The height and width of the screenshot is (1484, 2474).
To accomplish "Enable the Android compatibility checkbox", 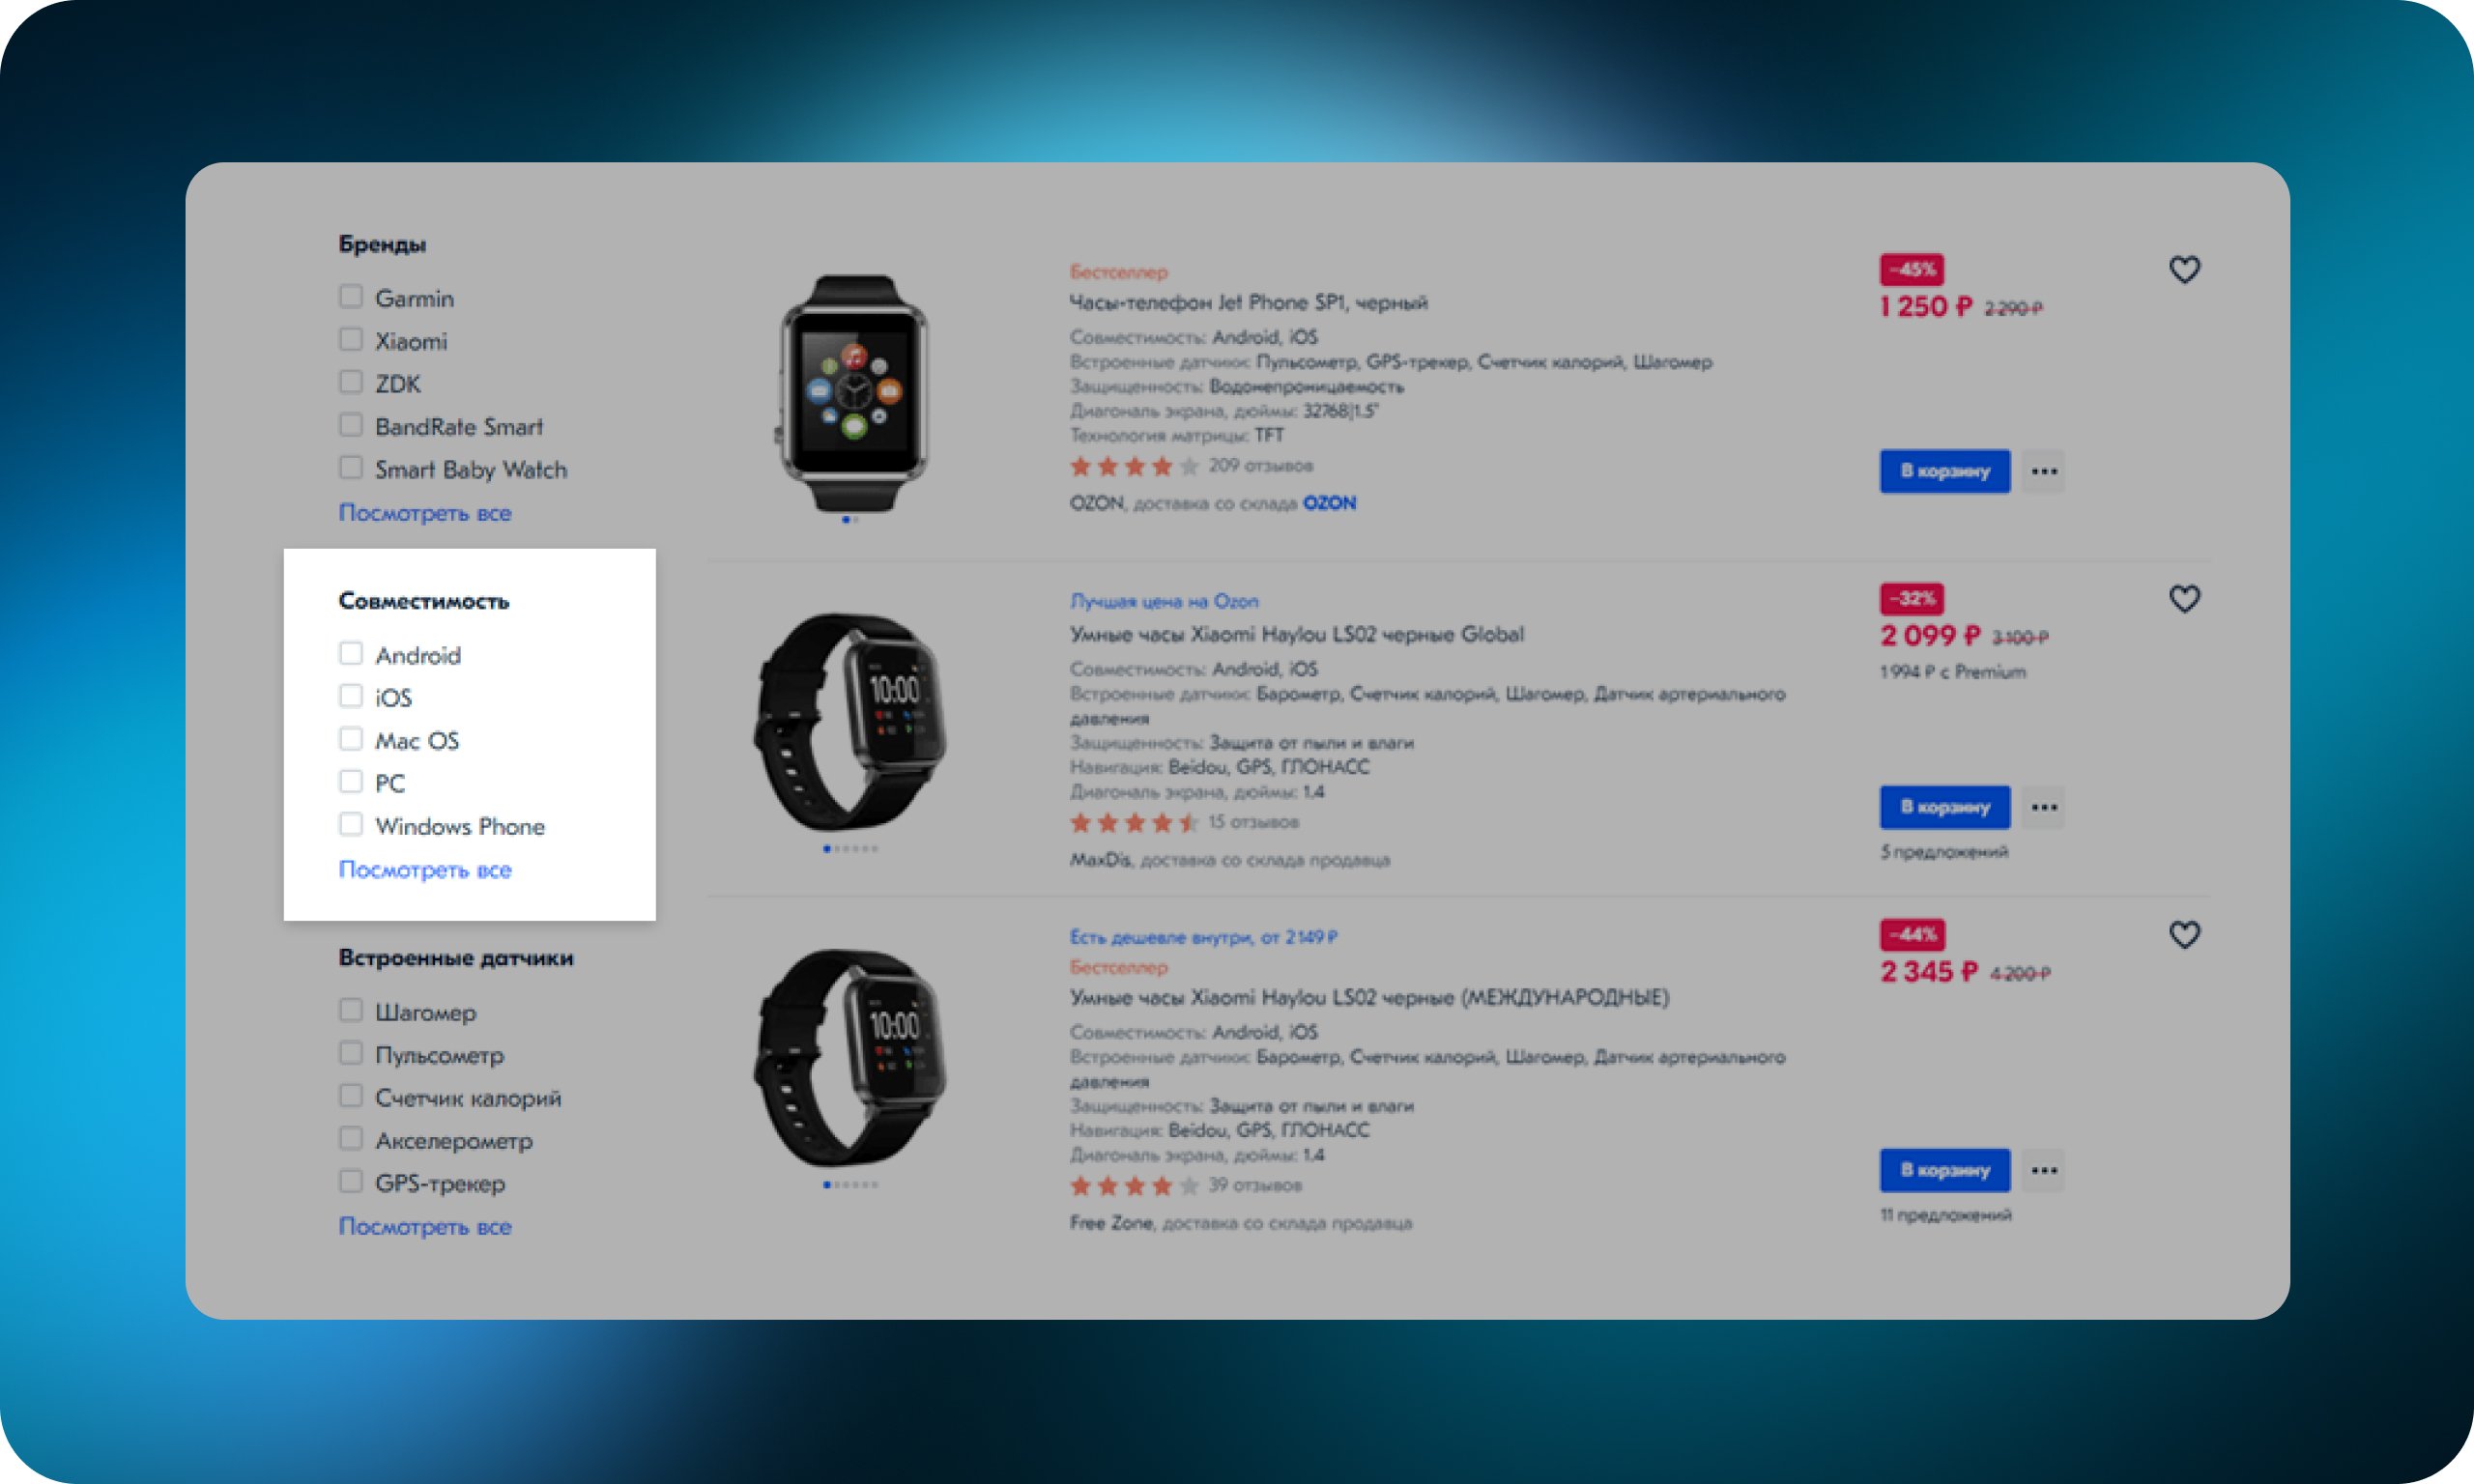I will 350,654.
